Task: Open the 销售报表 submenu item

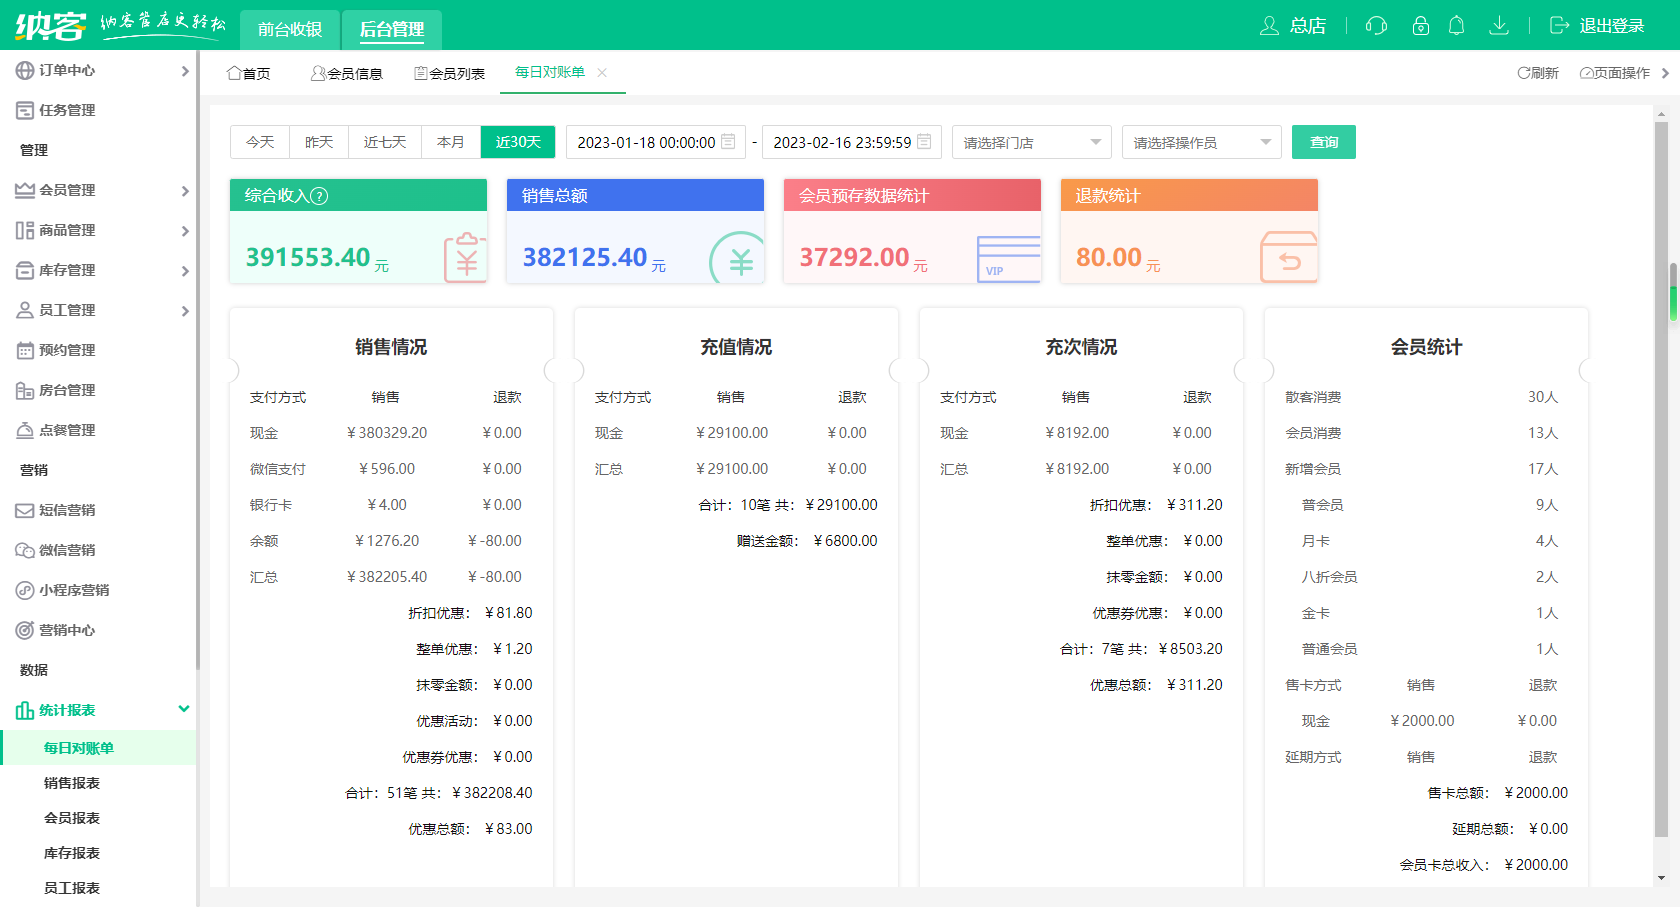Action: (x=72, y=783)
